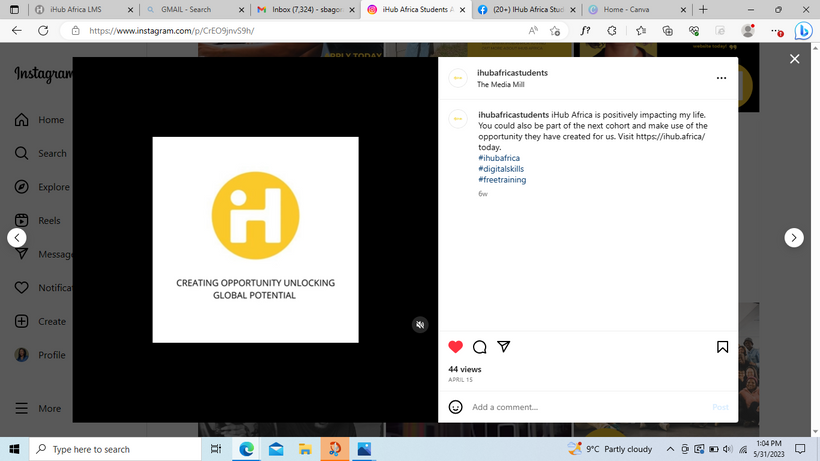The width and height of the screenshot is (820, 461).
Task: Open the #digitalskills hashtag link
Action: (x=501, y=169)
